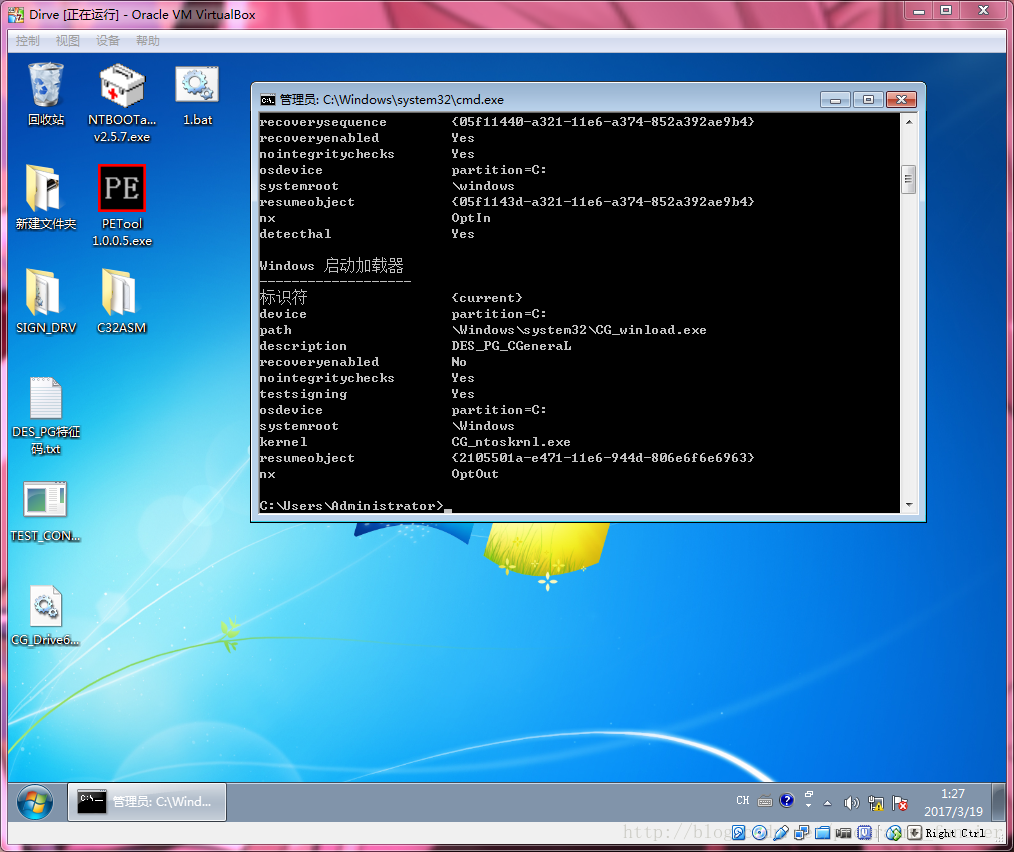Click the cmd scrollbar thumb
This screenshot has height=852, width=1014.
coord(909,179)
